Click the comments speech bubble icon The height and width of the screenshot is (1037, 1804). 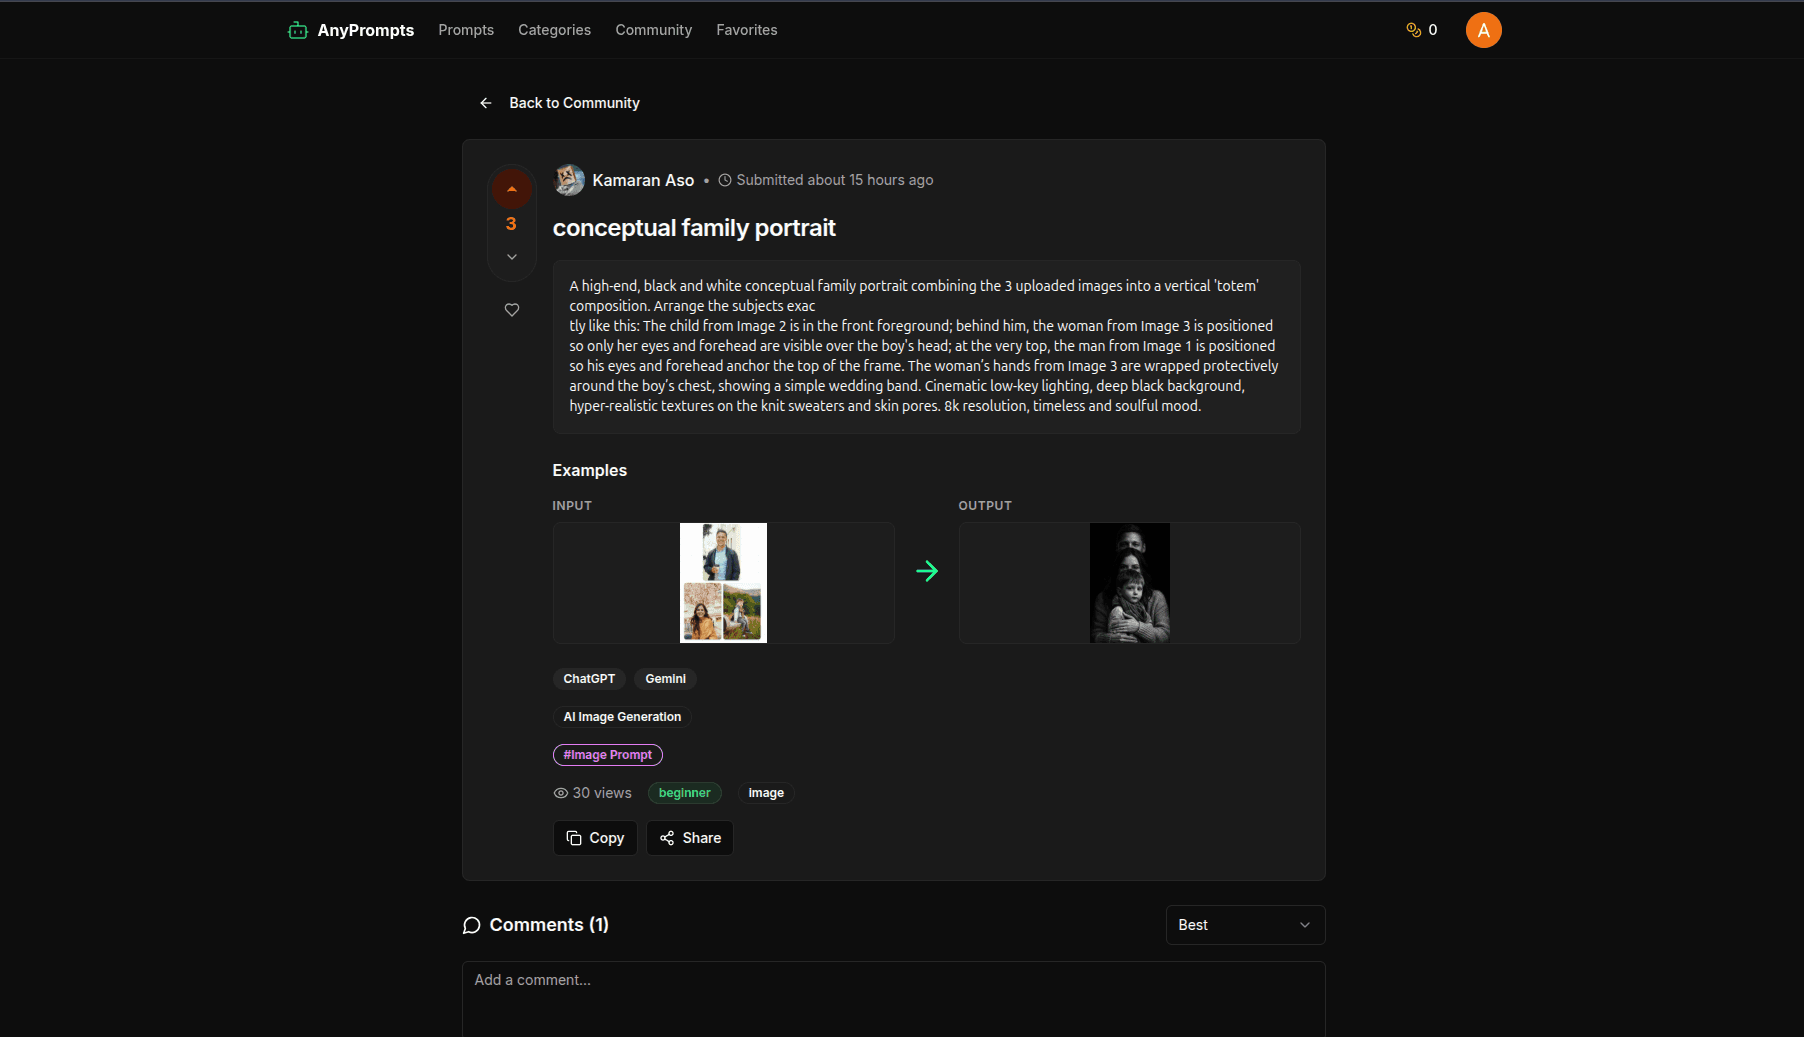(x=471, y=925)
